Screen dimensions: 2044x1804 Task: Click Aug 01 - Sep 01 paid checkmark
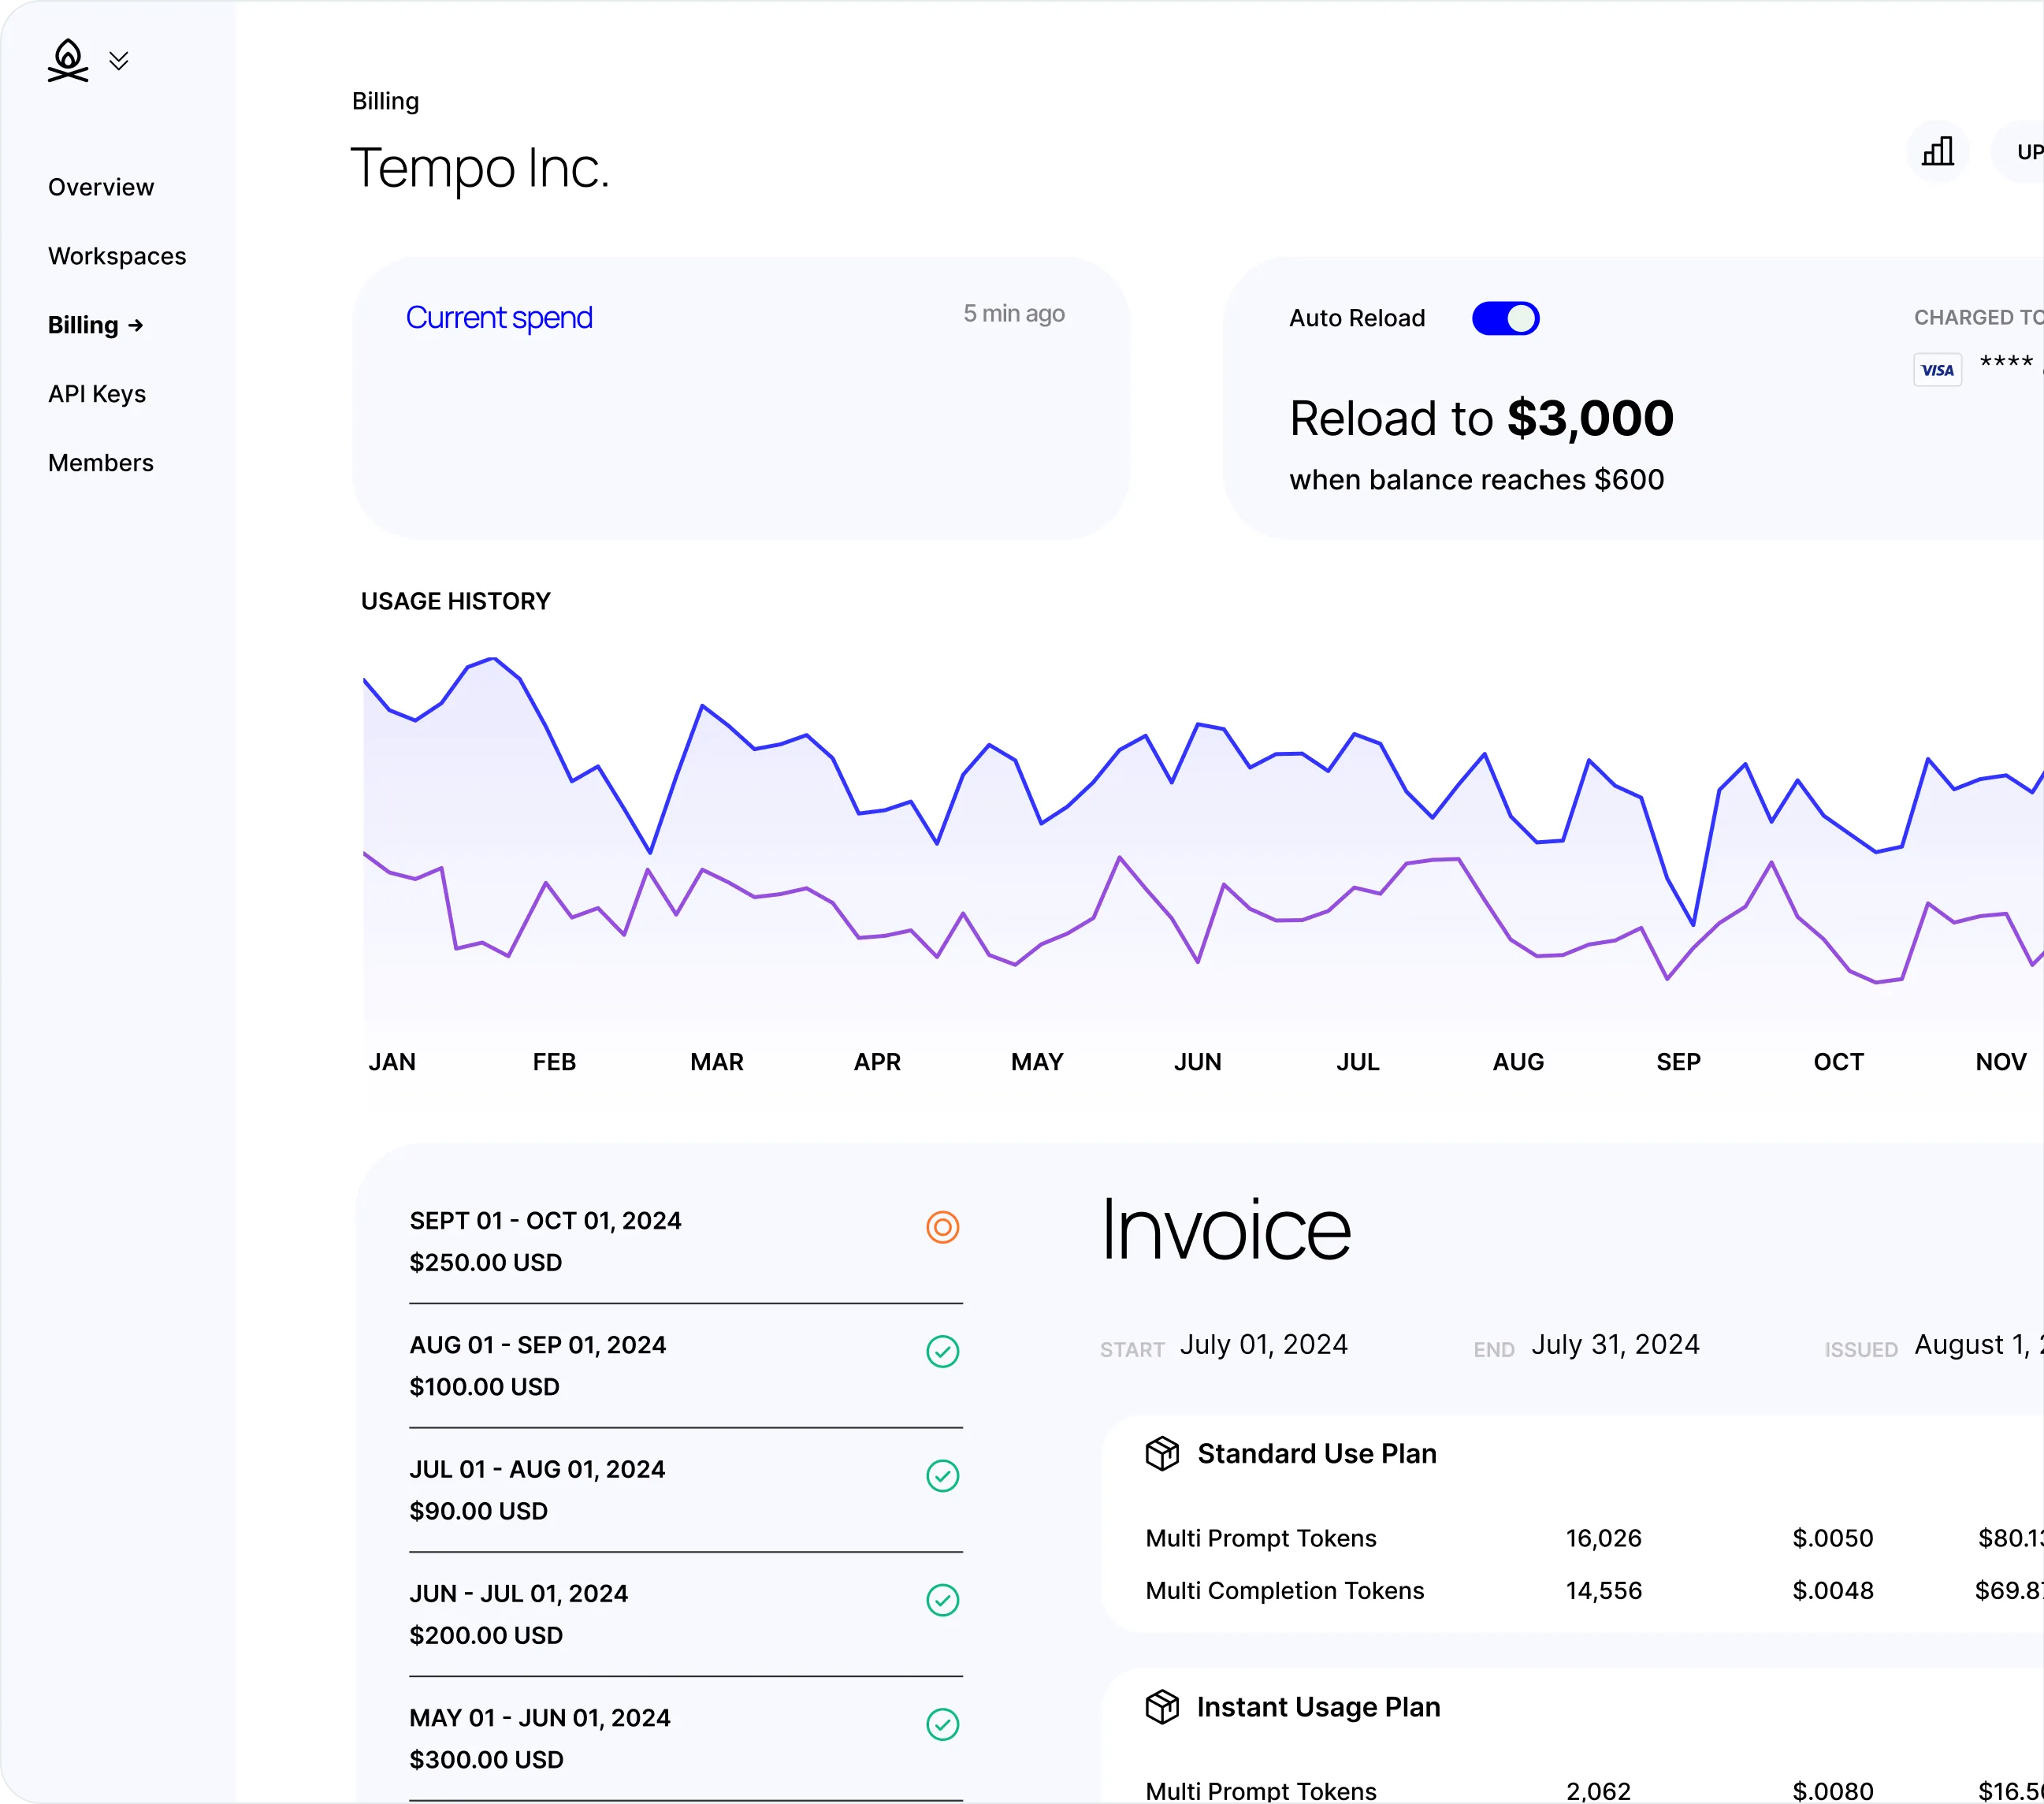pos(942,1351)
